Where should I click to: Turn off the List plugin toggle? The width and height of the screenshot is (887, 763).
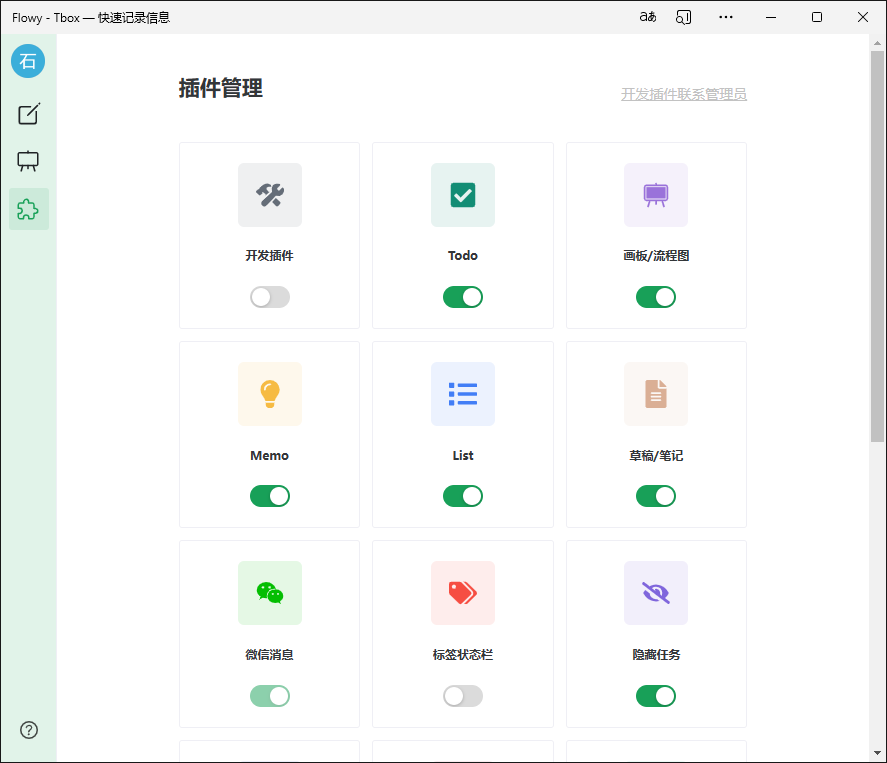point(462,496)
